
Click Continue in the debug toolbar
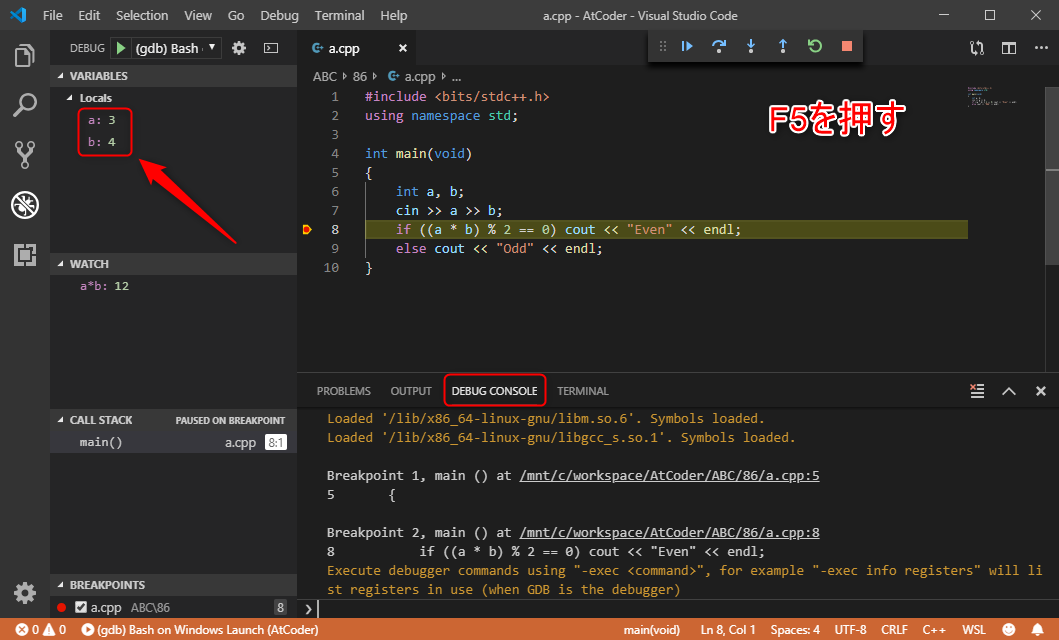(687, 46)
